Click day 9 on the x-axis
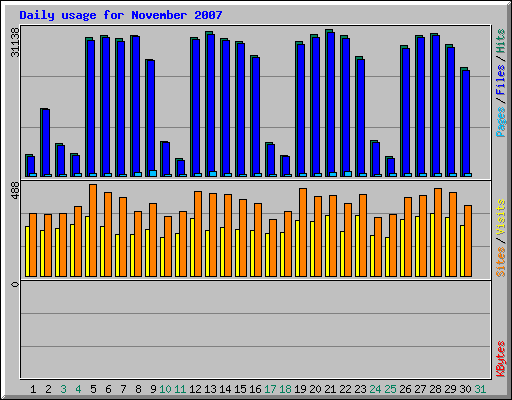The width and height of the screenshot is (512, 400). [153, 389]
